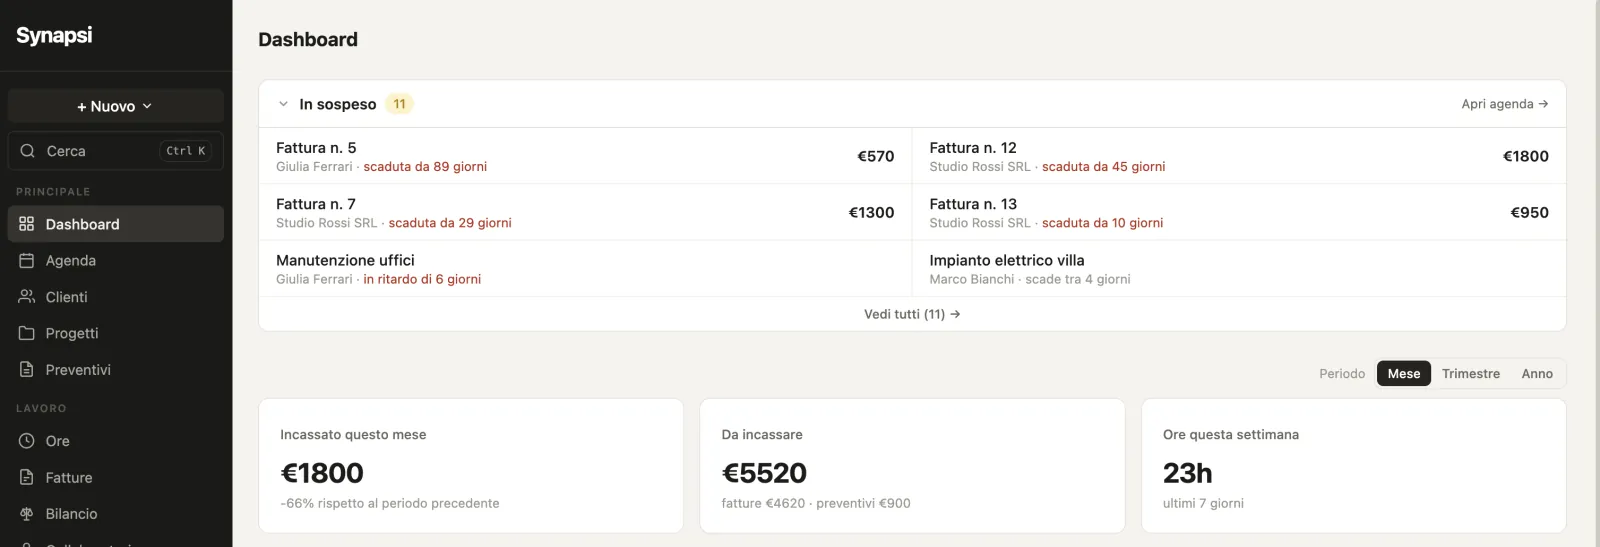Image resolution: width=1600 pixels, height=547 pixels.
Task: Collapse the In sospeso section chevron
Action: click(x=283, y=104)
